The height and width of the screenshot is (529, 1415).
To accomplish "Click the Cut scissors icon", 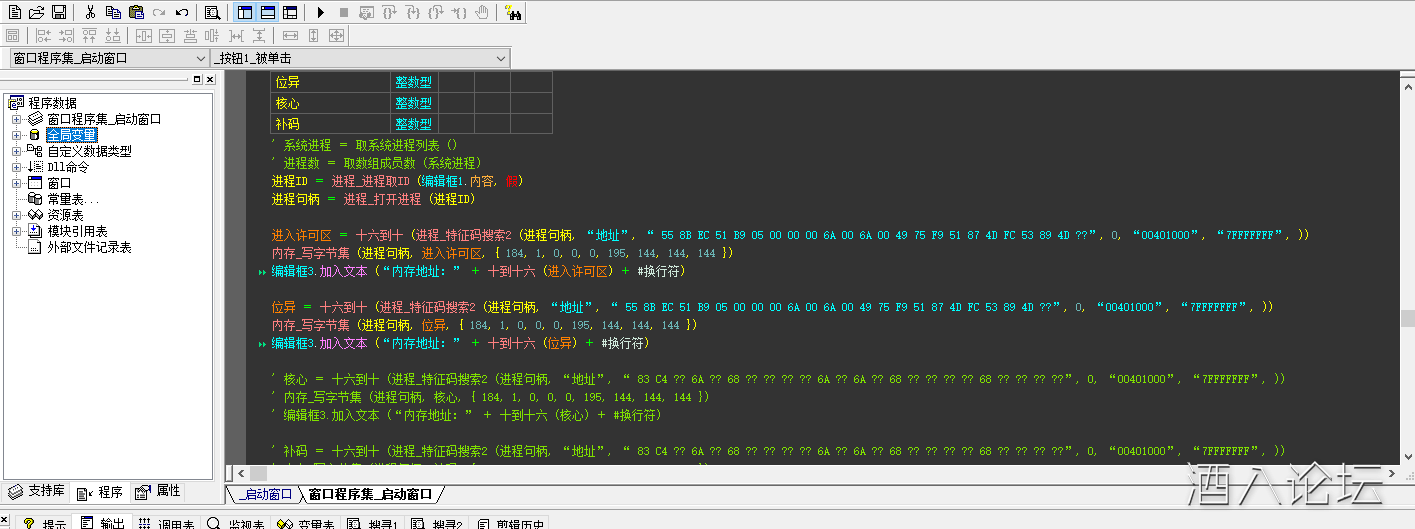I will pyautogui.click(x=90, y=13).
